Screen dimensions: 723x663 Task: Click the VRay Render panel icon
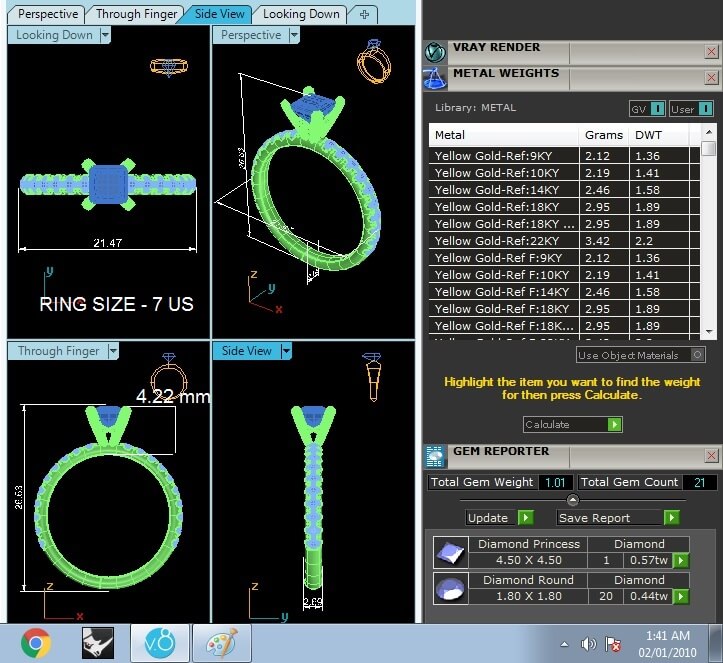coord(435,52)
